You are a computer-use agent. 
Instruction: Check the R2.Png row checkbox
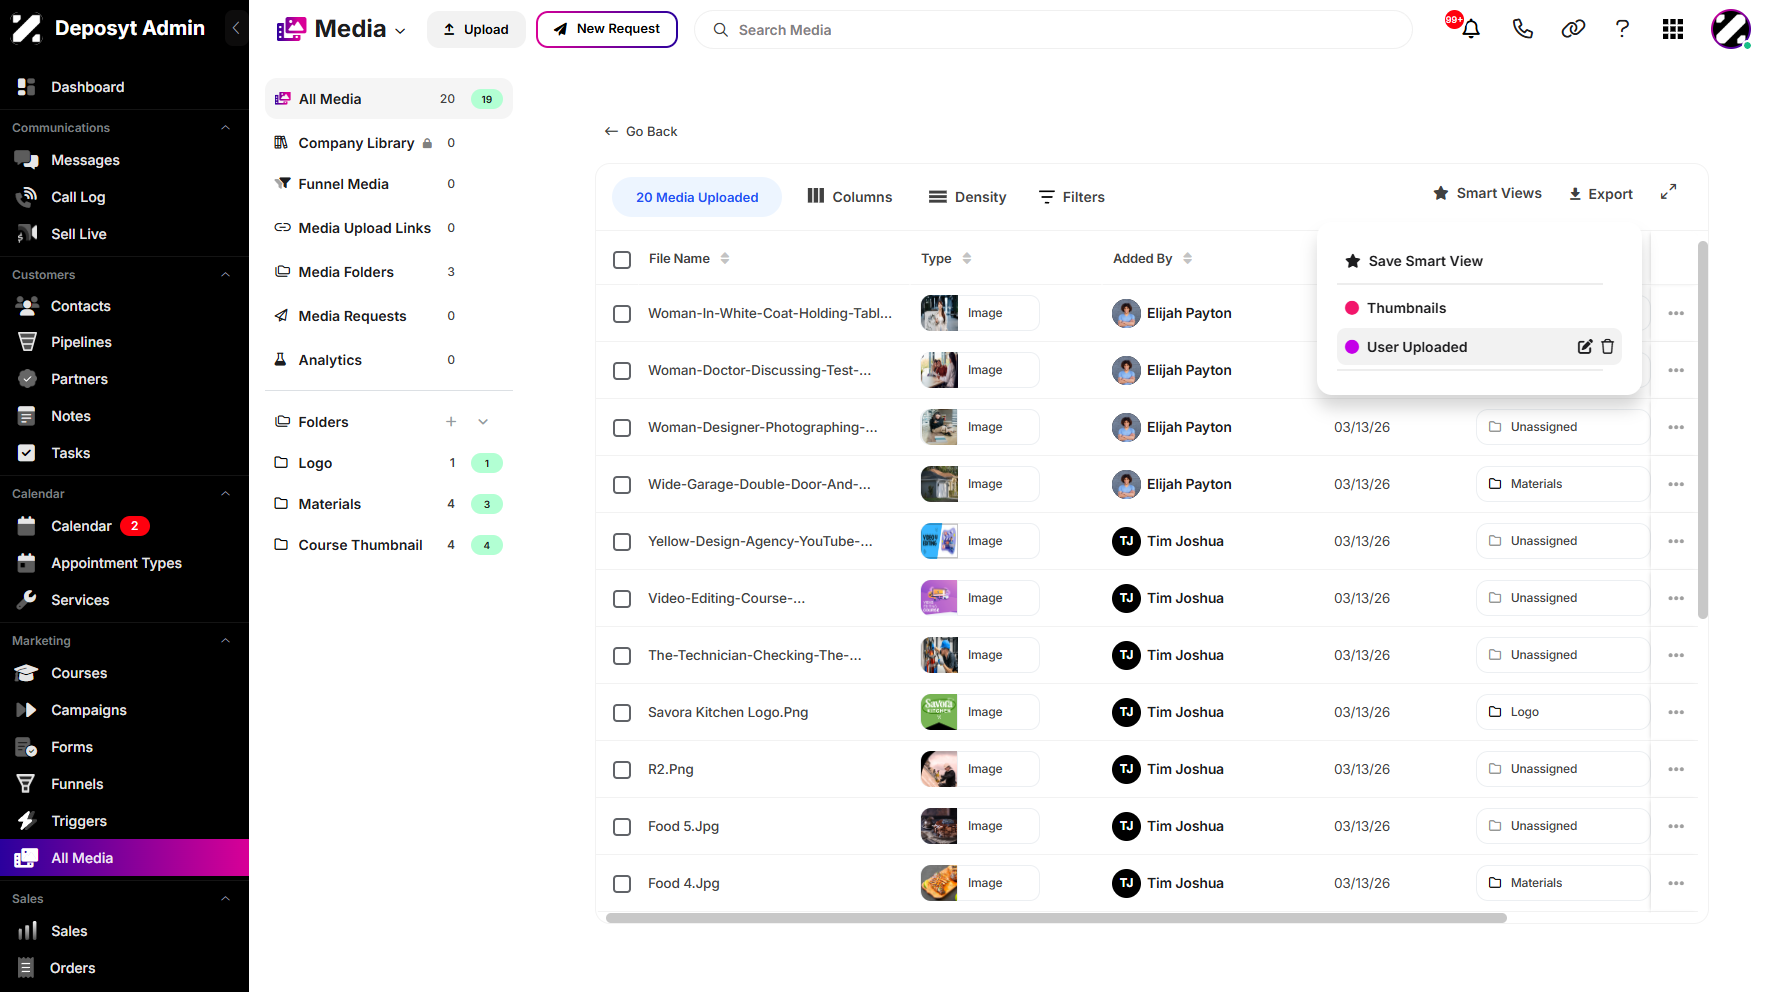(x=622, y=770)
